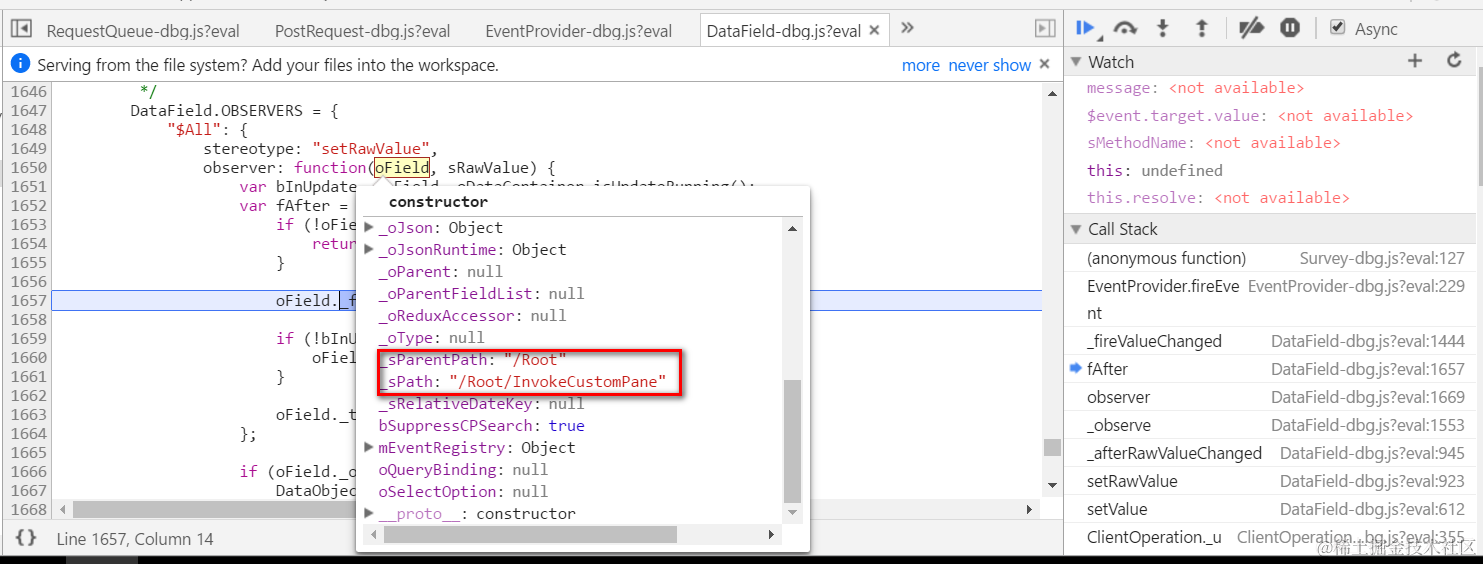The image size is (1483, 564).
Task: Click the info icon in the workspace banner
Action: [x=20, y=64]
